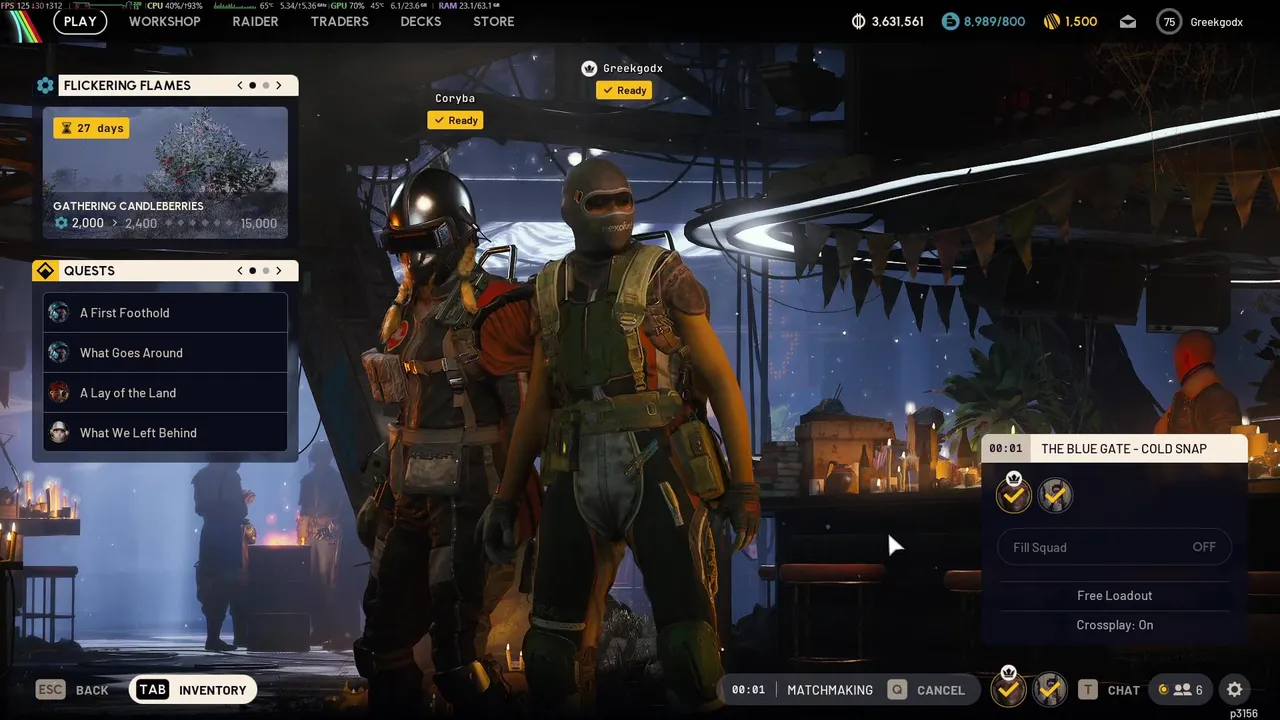Open the CHAT button
This screenshot has width=1280, height=720.
point(1124,690)
